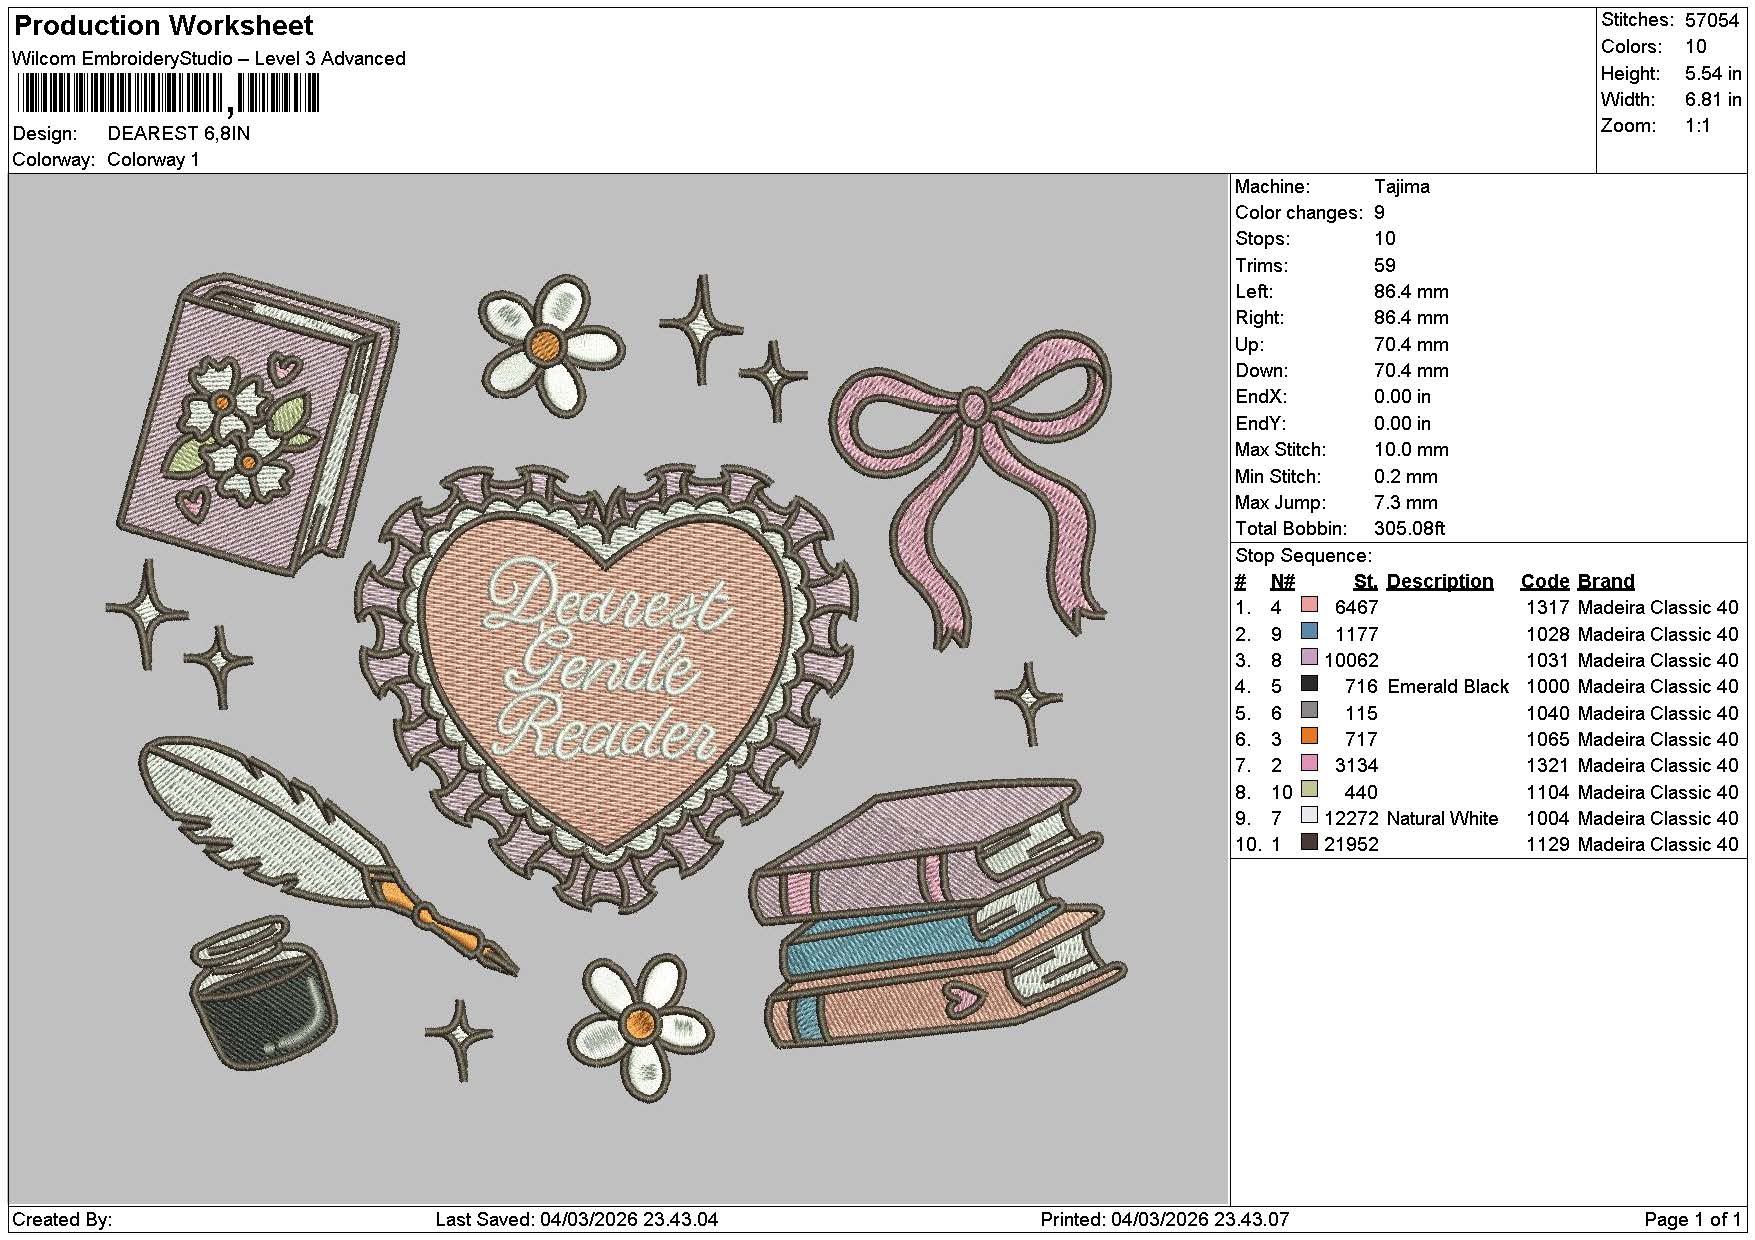Select the green swatch for code 1104
Viewport: 1755px width, 1240px height.
pos(1309,789)
